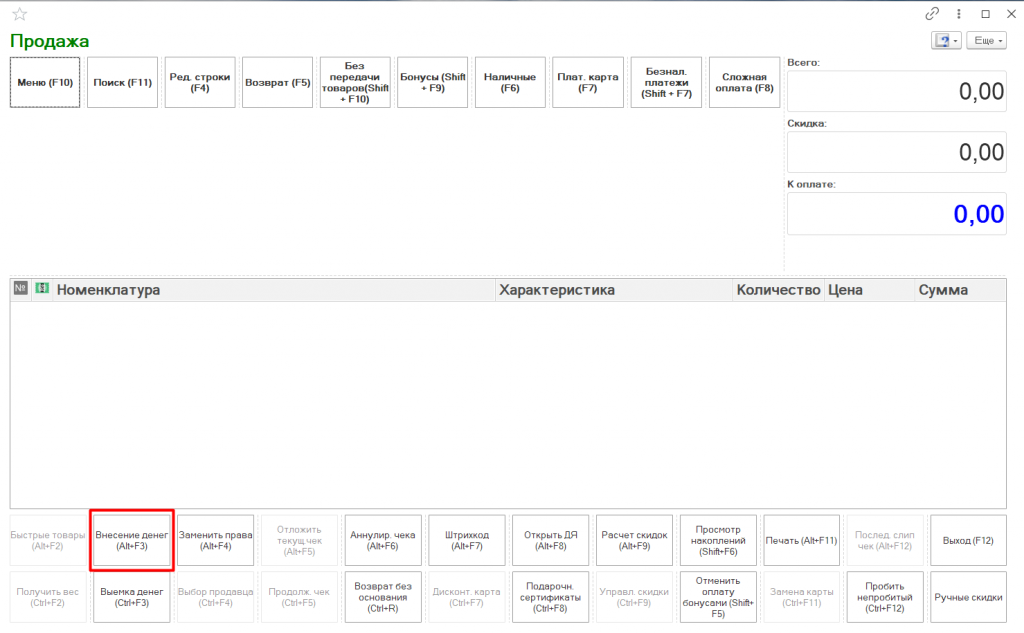Click the К оплате amount field
The height and width of the screenshot is (633, 1024).
pyautogui.click(x=896, y=214)
